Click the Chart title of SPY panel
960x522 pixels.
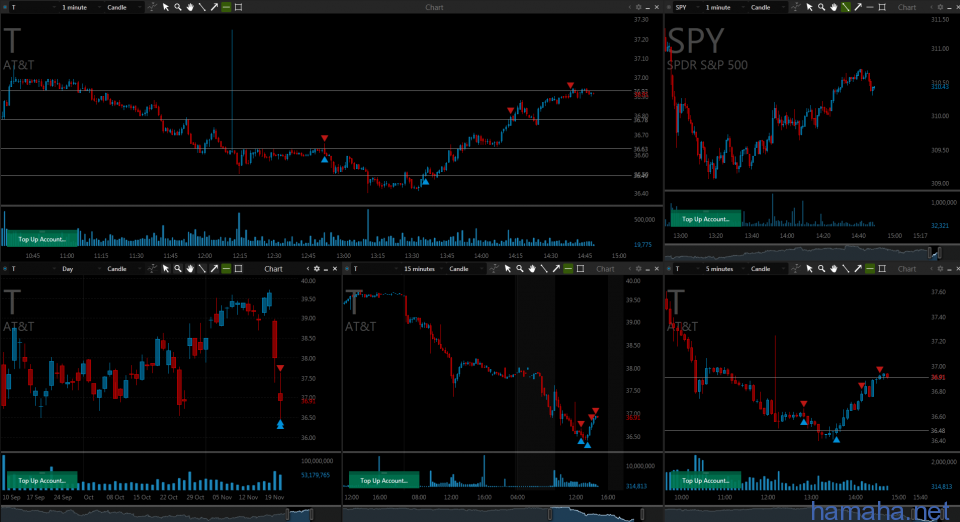coord(907,7)
